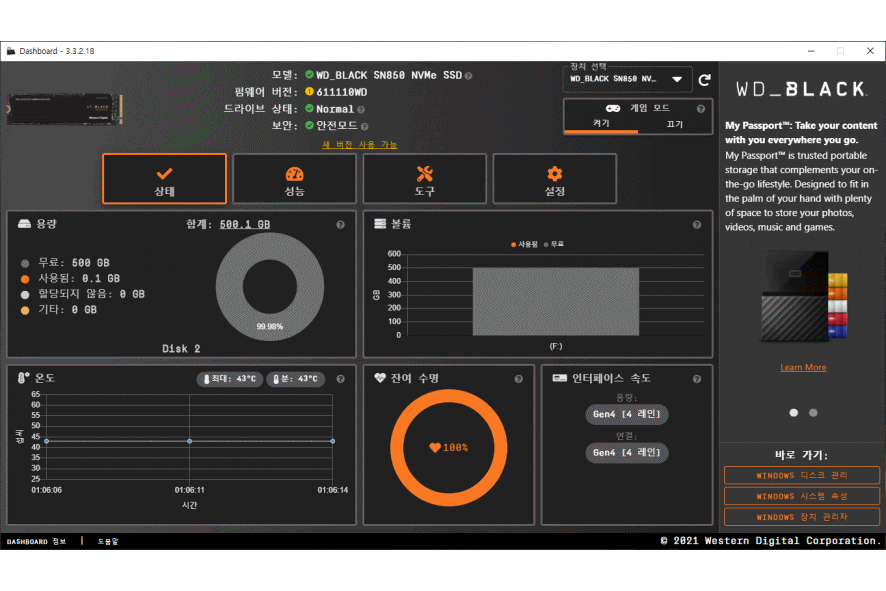Open WINDOWS 디스크 관리 shortcut
886x591 pixels.
802,475
